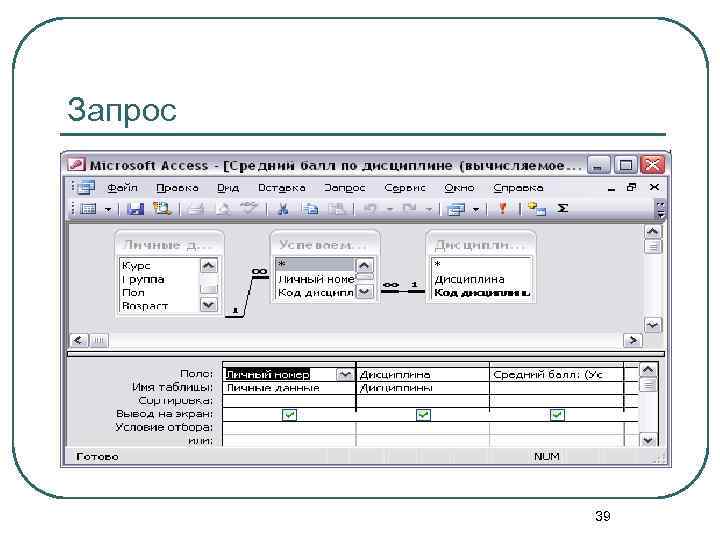Toggle show checkbox for Дисциплина column

(x=423, y=415)
